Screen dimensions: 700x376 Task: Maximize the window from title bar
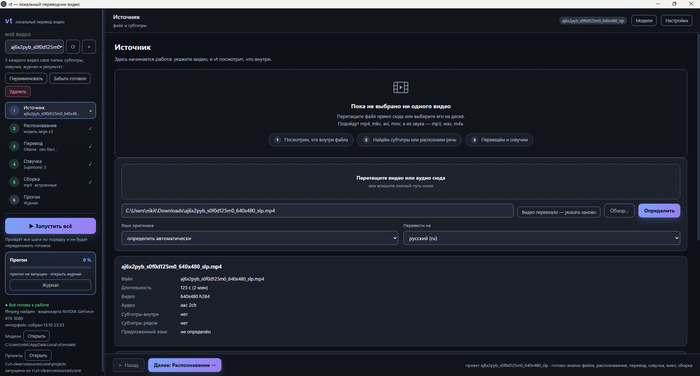pos(674,4)
